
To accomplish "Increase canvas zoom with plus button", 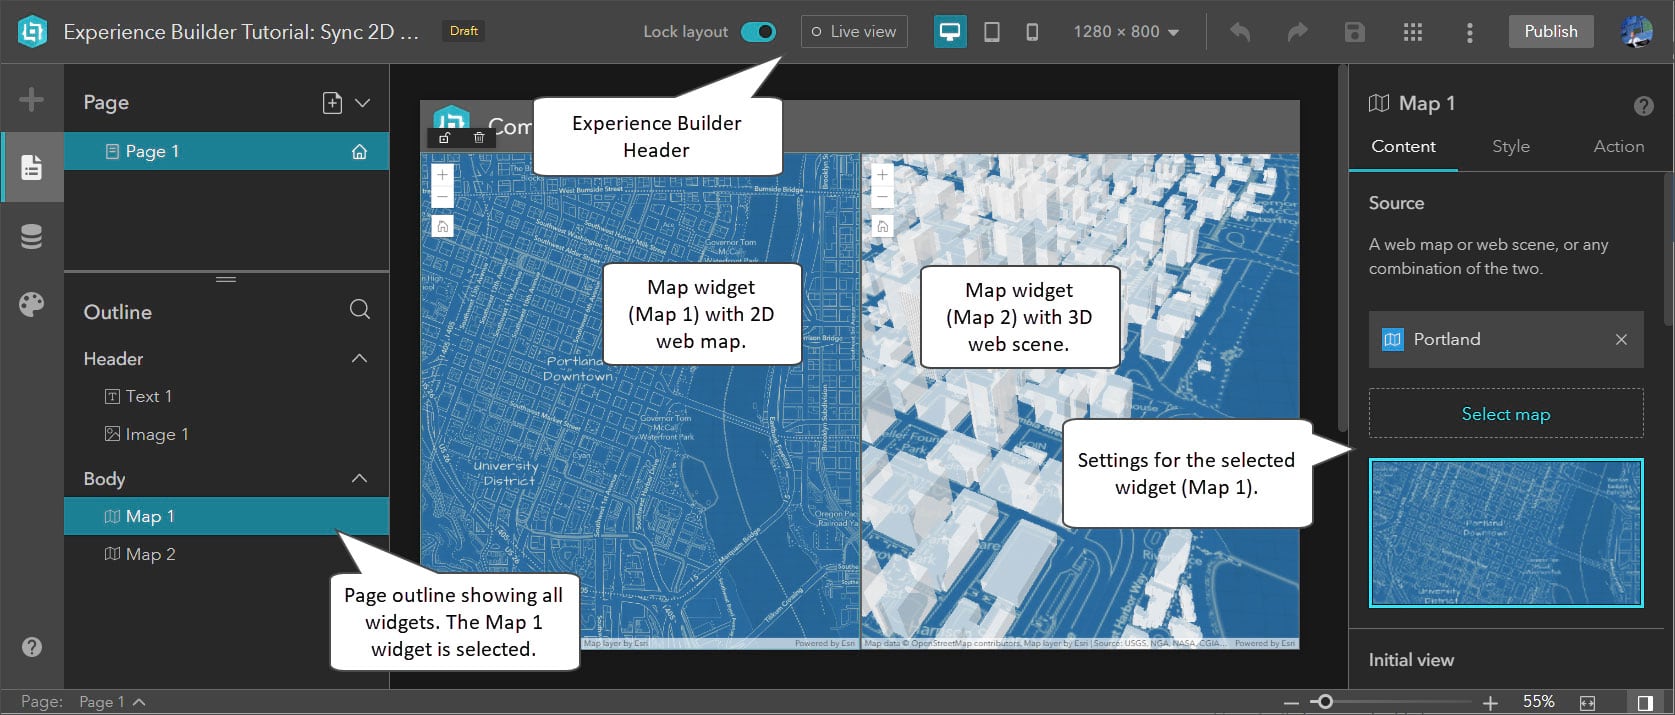I will [1490, 703].
